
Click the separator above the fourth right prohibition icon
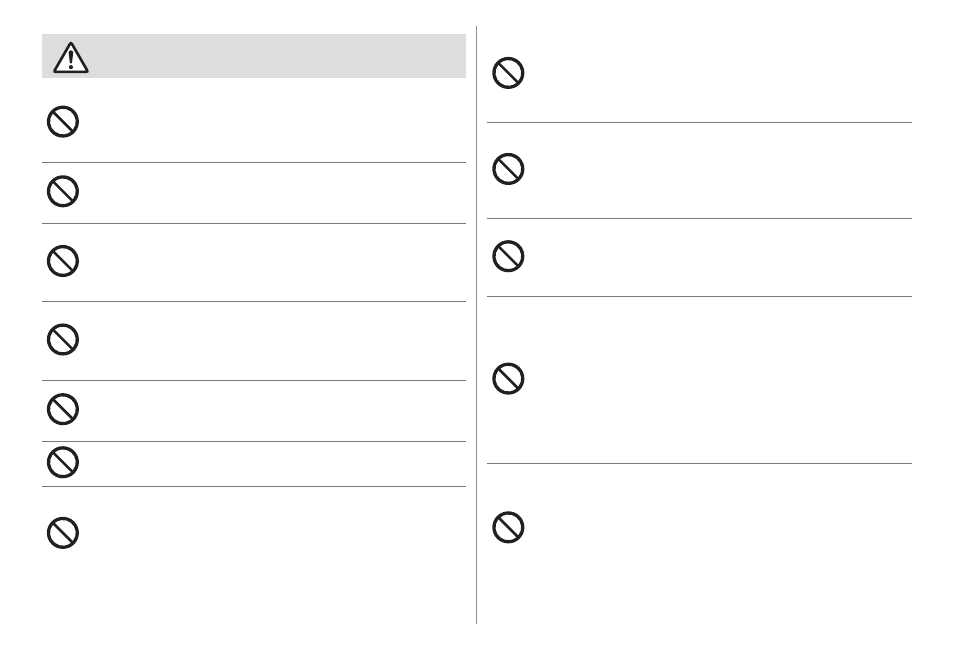[699, 297]
